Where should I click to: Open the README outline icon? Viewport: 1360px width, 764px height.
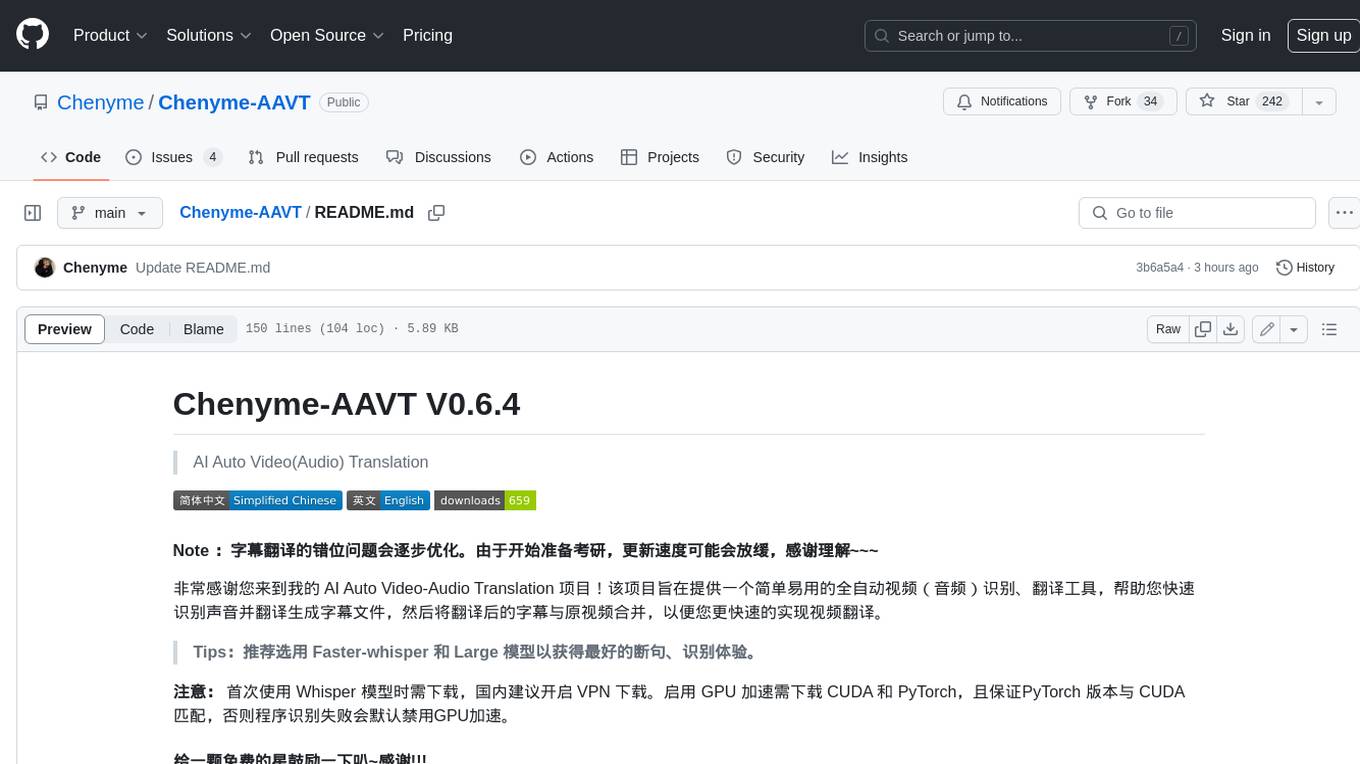tap(1329, 329)
